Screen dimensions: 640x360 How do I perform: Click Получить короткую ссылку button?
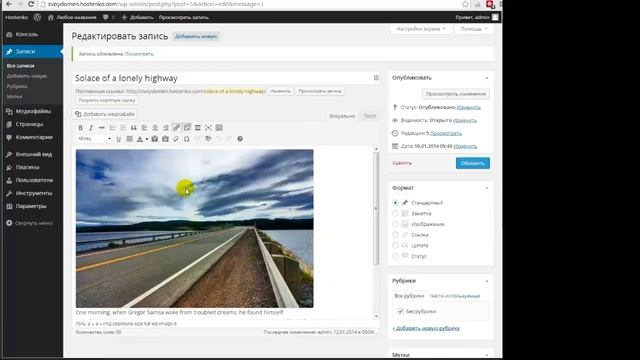[107, 100]
